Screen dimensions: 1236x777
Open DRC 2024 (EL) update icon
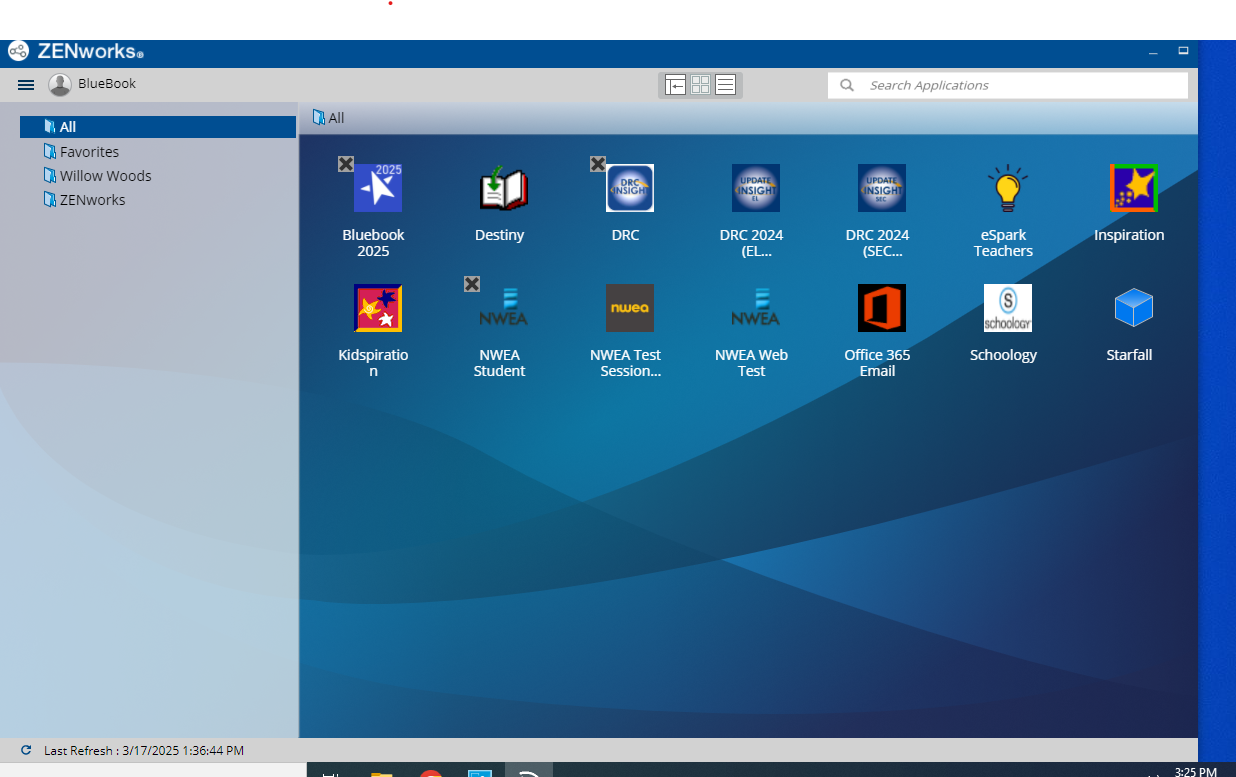(x=755, y=189)
